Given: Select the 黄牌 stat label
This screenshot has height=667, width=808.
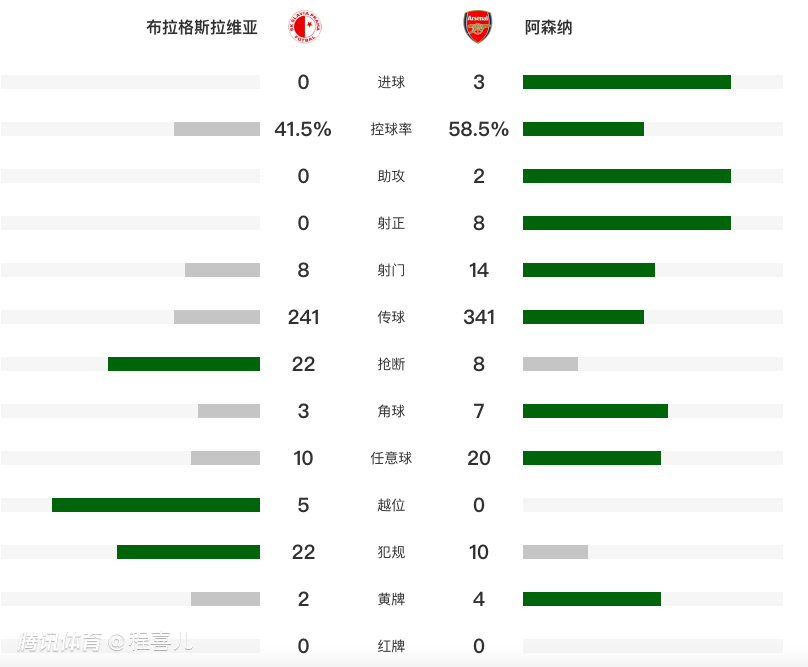Looking at the screenshot, I should [391, 599].
